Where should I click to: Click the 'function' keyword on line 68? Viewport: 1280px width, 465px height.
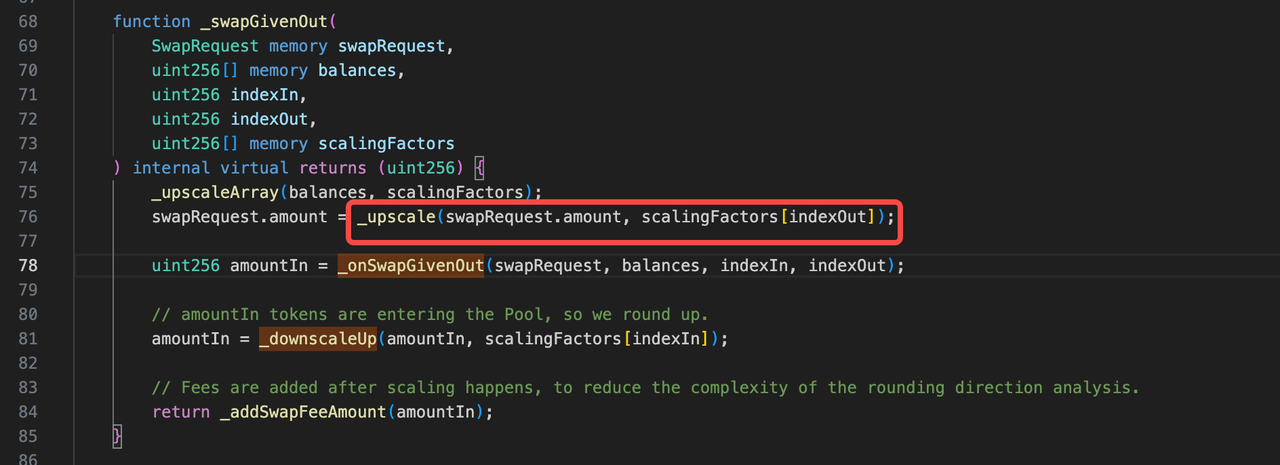151,21
